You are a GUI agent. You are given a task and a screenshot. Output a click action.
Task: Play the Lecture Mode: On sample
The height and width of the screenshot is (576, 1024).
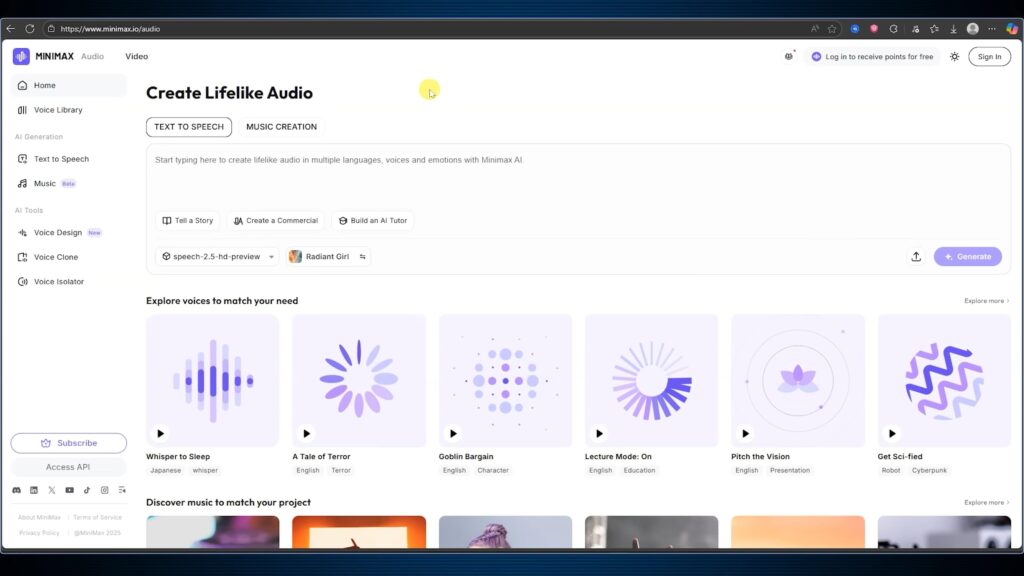point(599,434)
